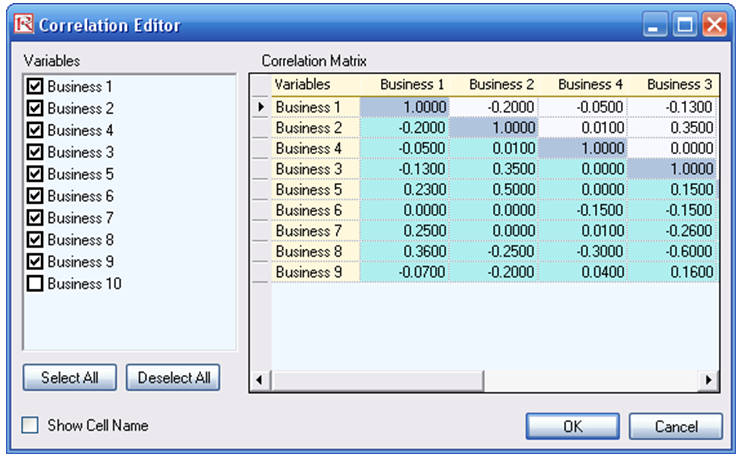Click the 0.2300 cell in Business 5 row
Image resolution: width=740 pixels, height=460 pixels.
pyautogui.click(x=405, y=189)
